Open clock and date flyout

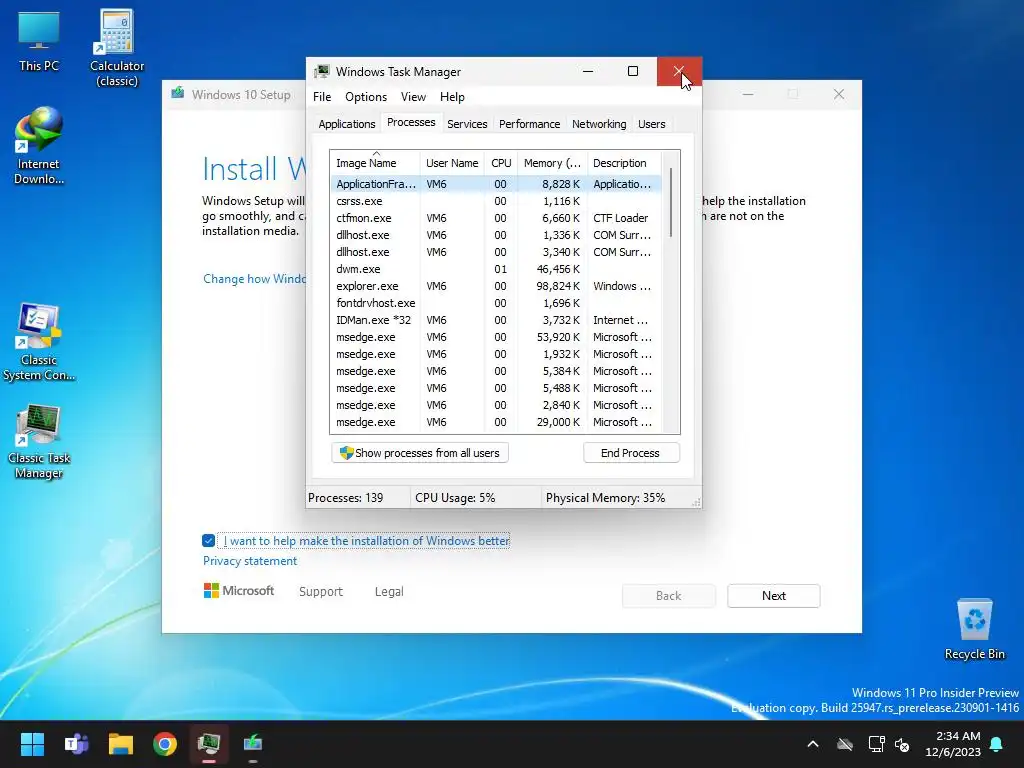tap(953, 744)
